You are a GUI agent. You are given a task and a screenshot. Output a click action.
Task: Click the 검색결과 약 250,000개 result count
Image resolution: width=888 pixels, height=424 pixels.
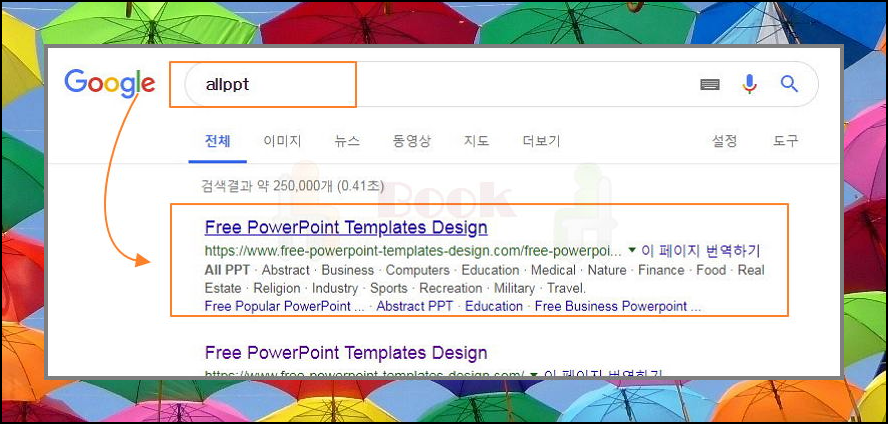coord(293,185)
